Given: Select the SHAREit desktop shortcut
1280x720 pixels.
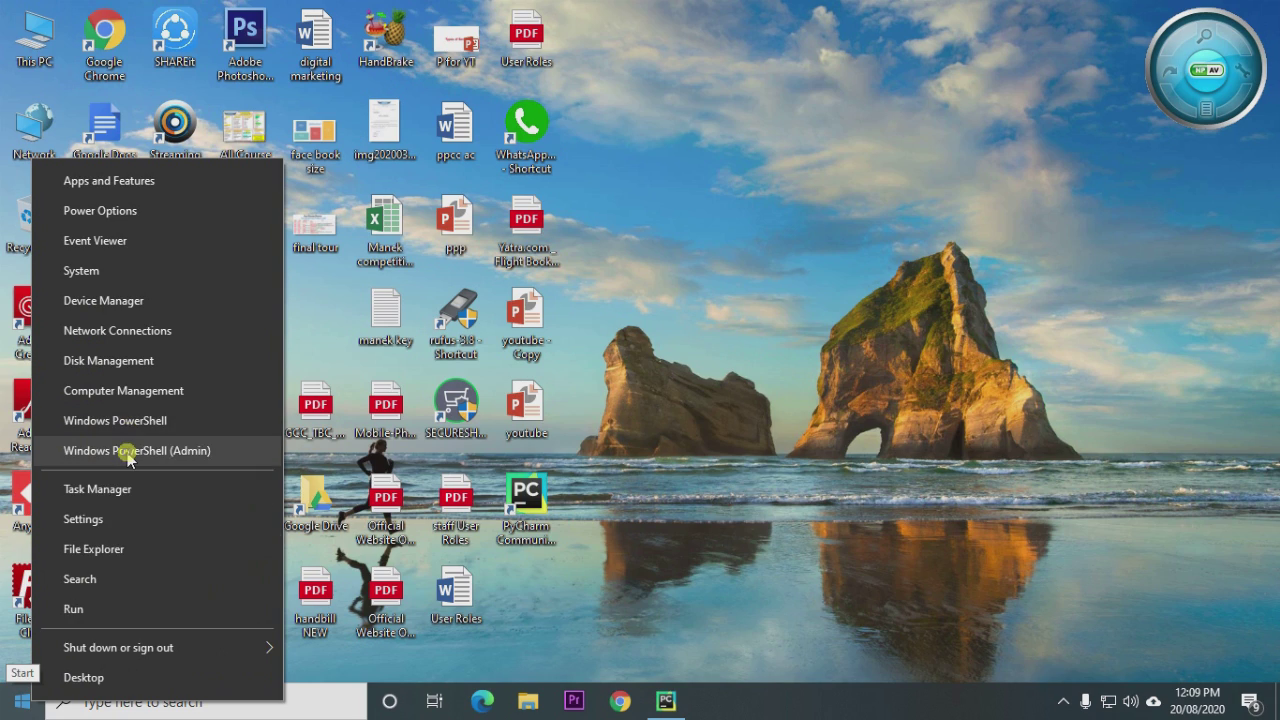Looking at the screenshot, I should (x=175, y=40).
